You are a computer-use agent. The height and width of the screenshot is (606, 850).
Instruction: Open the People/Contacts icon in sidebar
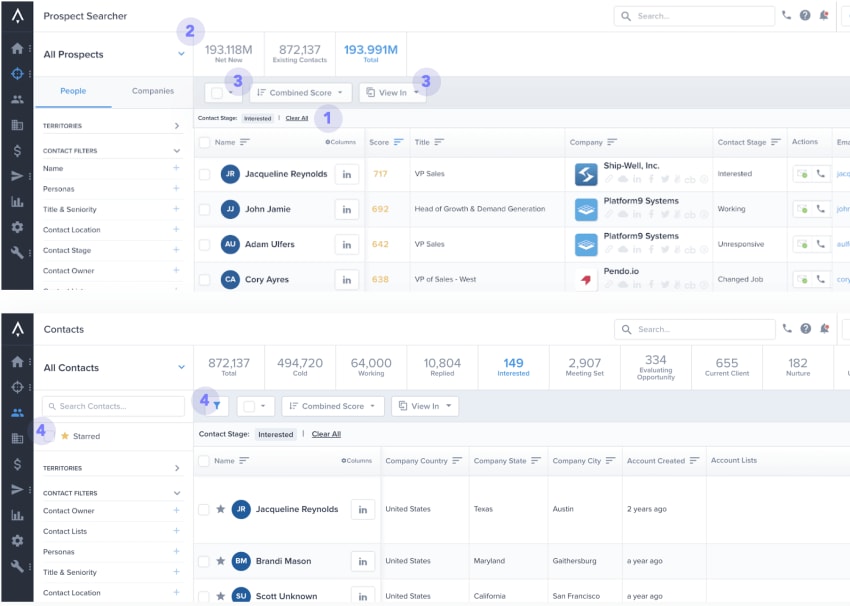tap(16, 98)
